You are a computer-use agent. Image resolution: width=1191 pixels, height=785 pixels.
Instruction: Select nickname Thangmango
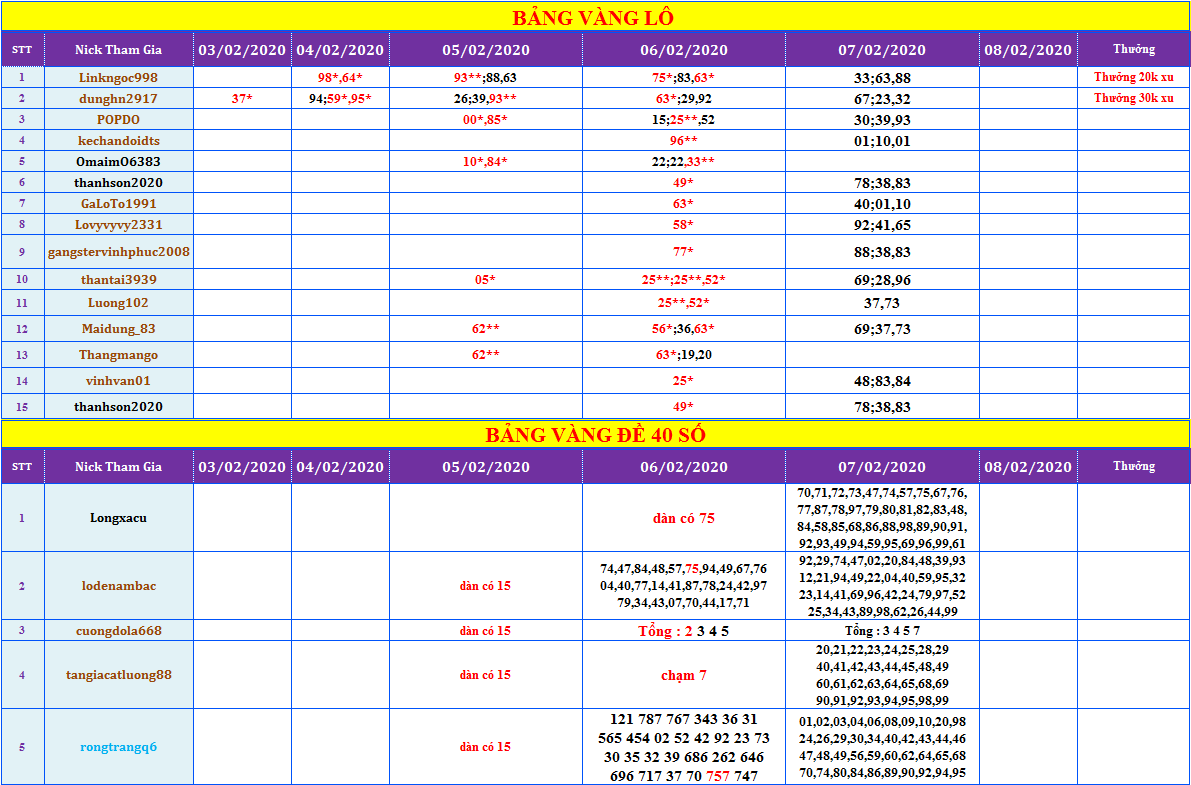118,355
